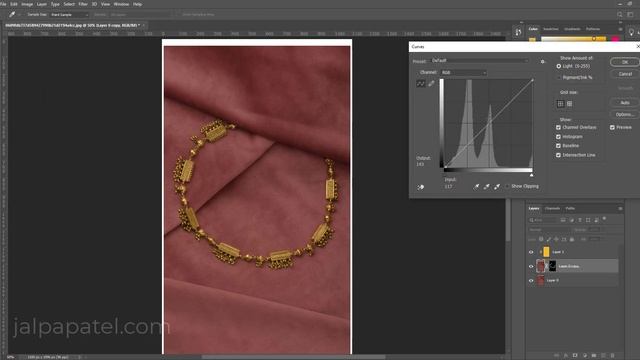Open the Sample Size dropdown
This screenshot has width=640, height=360.
tap(69, 15)
